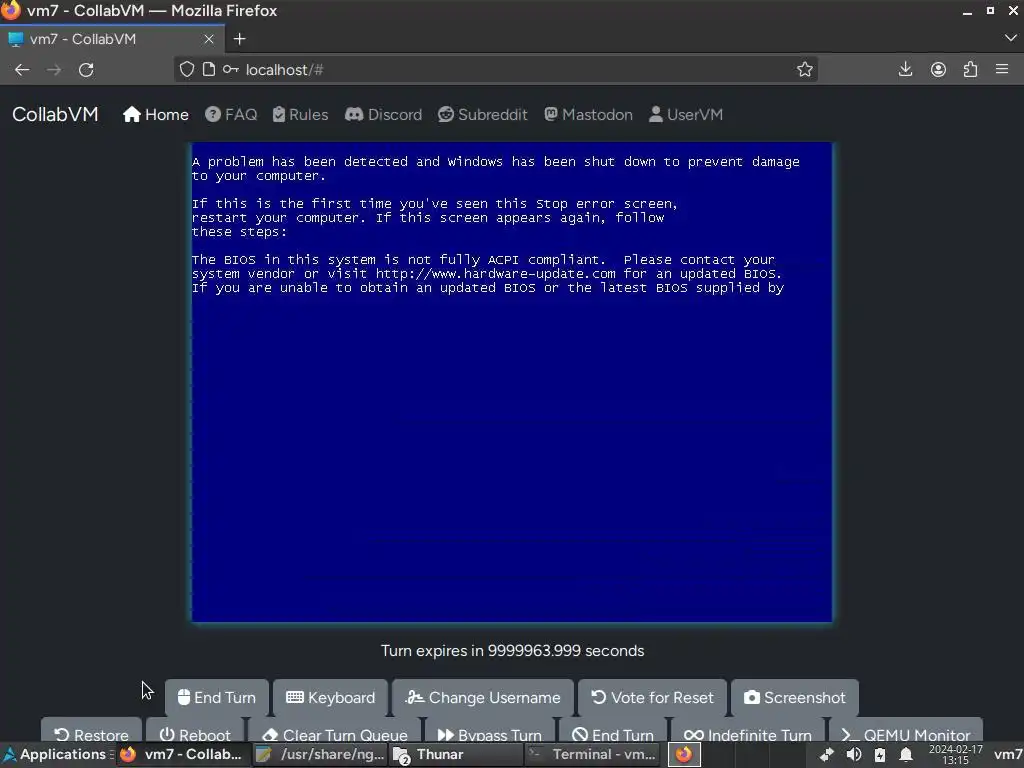Image resolution: width=1024 pixels, height=768 pixels.
Task: Click the network connection tray icon
Action: 827,754
